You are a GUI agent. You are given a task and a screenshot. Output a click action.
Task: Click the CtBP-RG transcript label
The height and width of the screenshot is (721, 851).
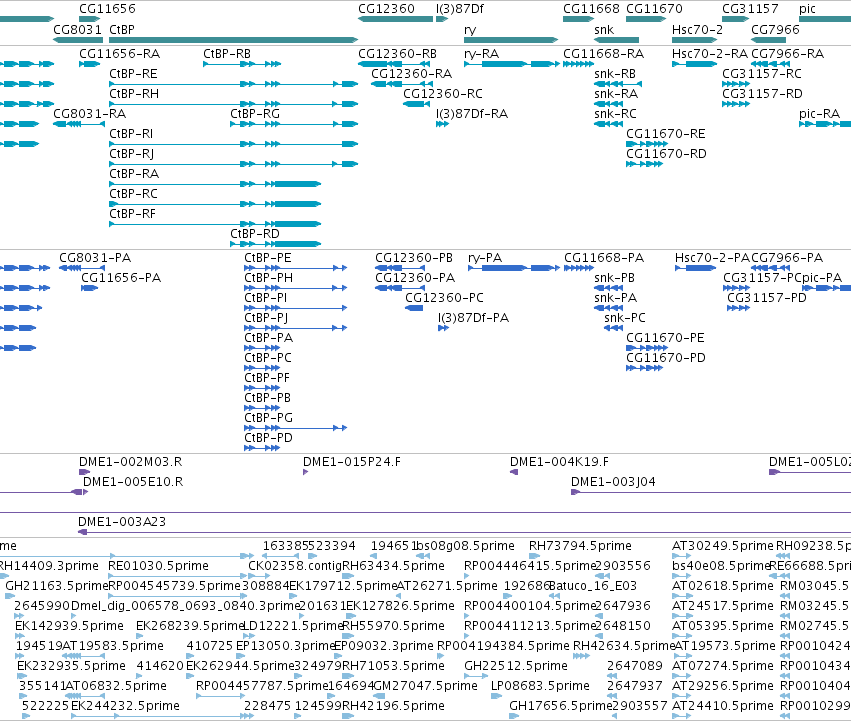pos(255,113)
